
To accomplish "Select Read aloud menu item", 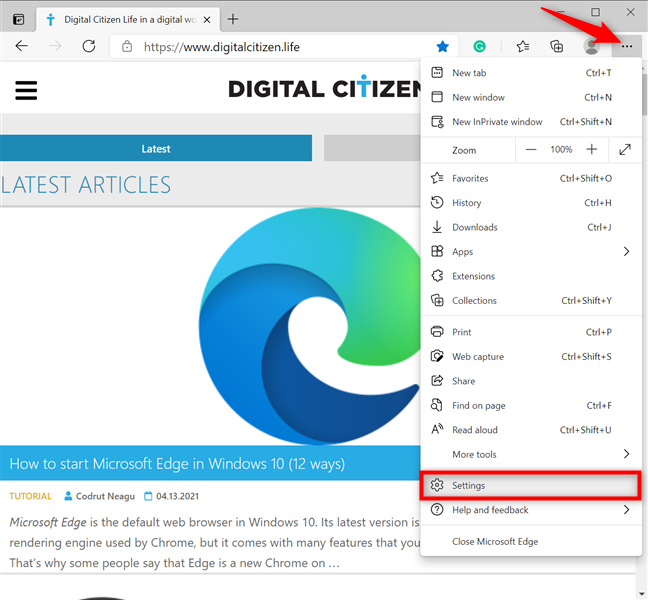I will click(531, 430).
